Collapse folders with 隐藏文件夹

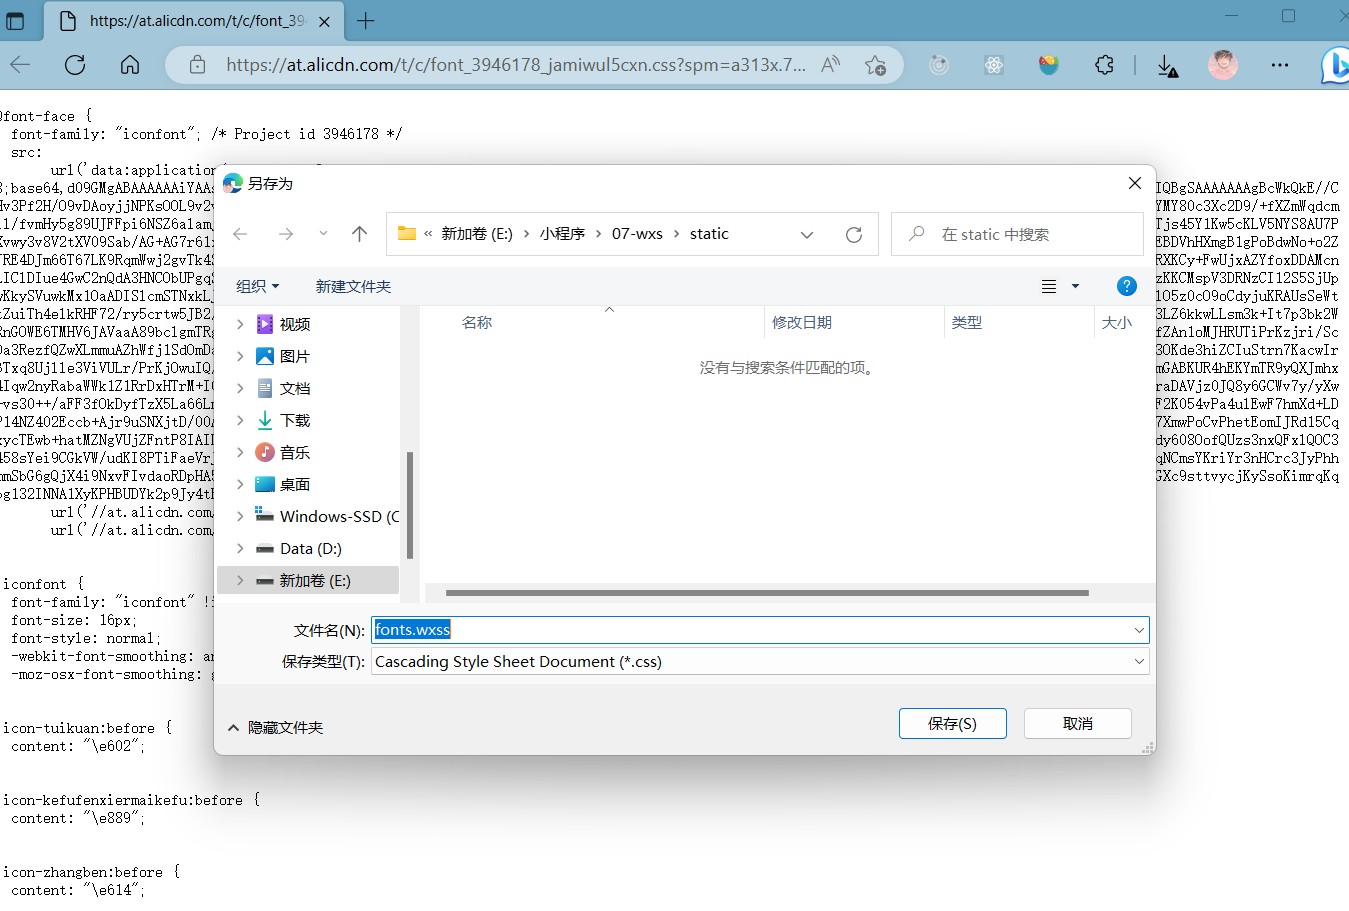(276, 727)
